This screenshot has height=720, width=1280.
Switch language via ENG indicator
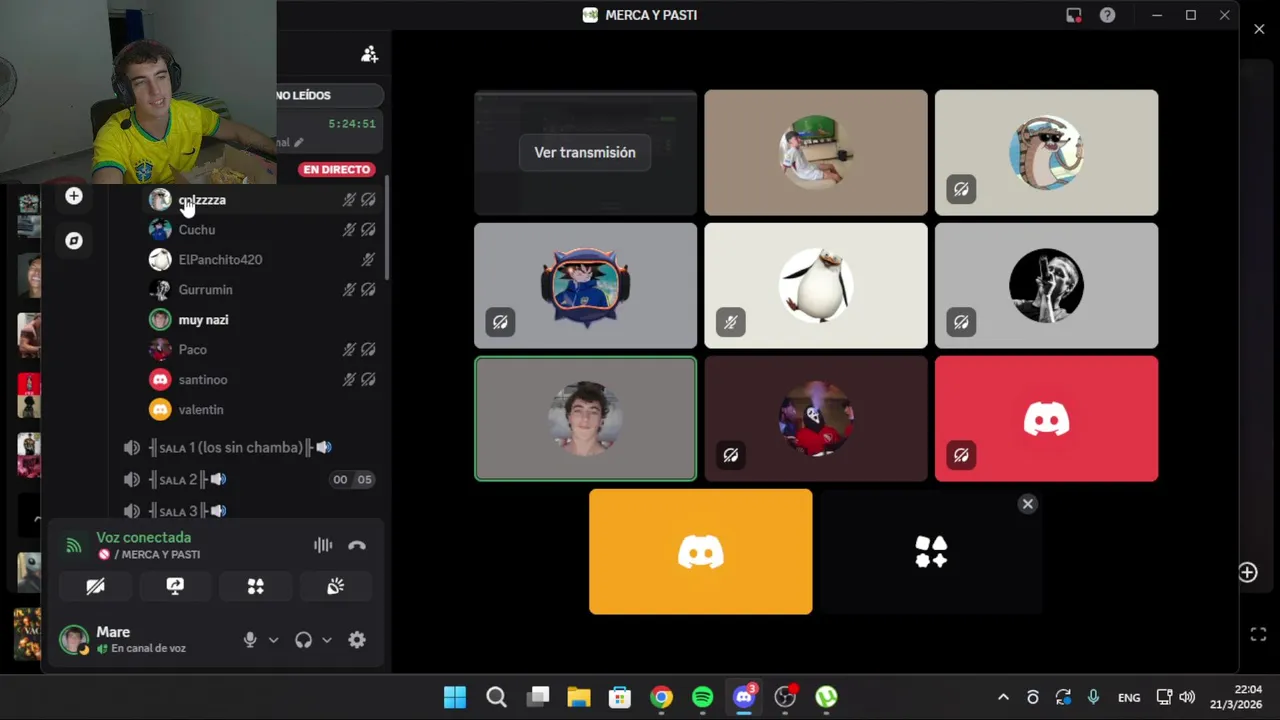[x=1129, y=697]
